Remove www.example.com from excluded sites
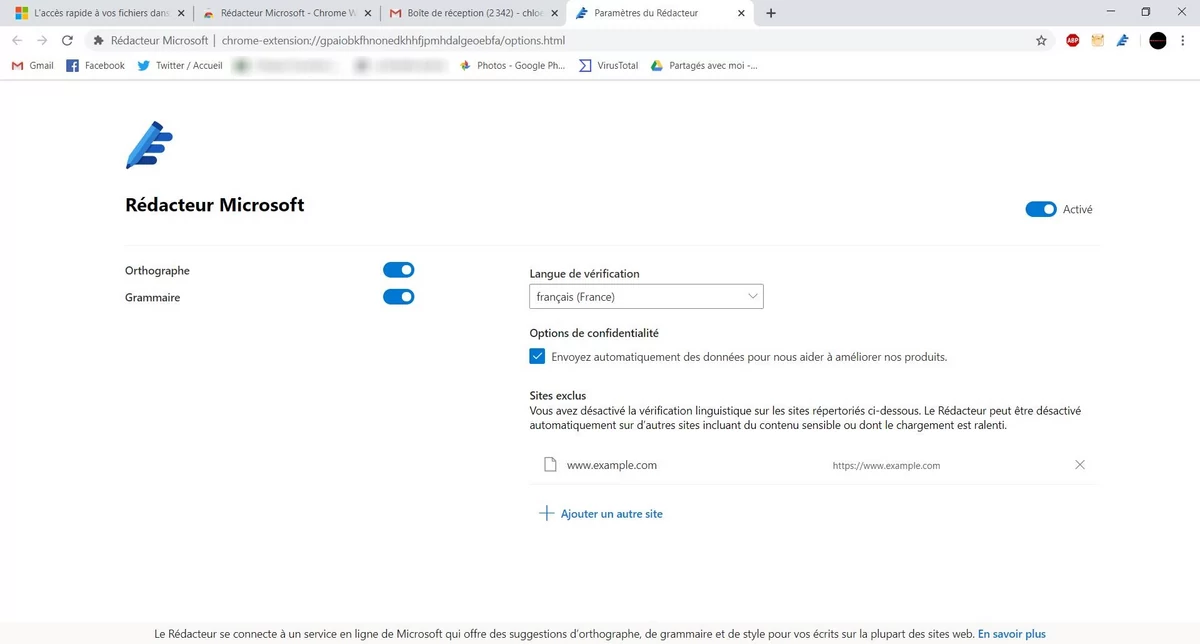The image size is (1200, 644). [1079, 465]
